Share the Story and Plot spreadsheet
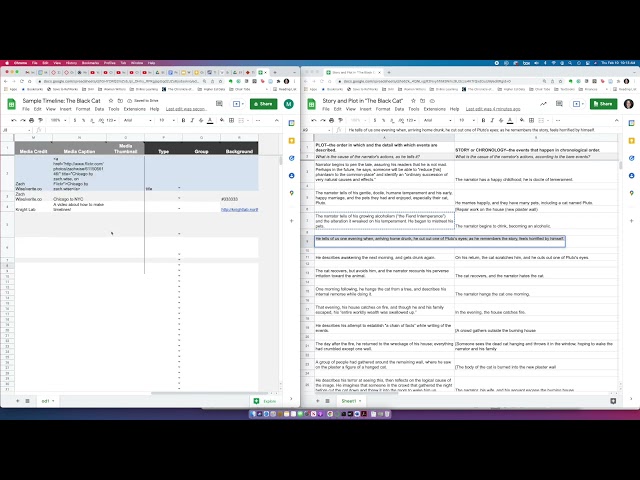 coord(603,104)
